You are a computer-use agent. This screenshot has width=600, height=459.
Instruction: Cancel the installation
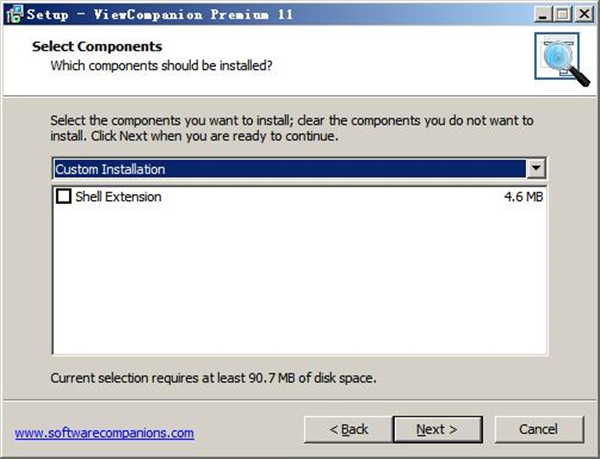click(x=538, y=429)
